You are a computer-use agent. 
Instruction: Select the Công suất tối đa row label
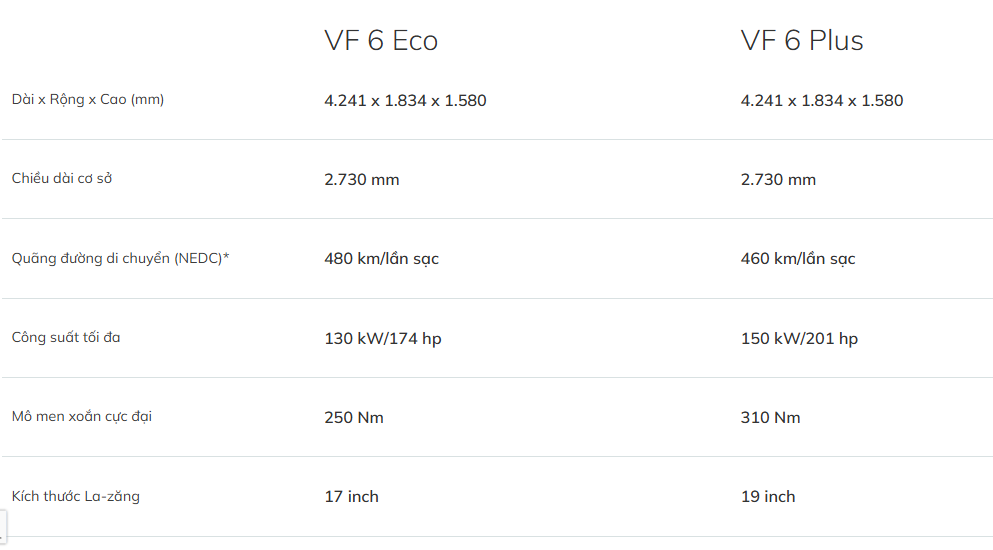[66, 338]
